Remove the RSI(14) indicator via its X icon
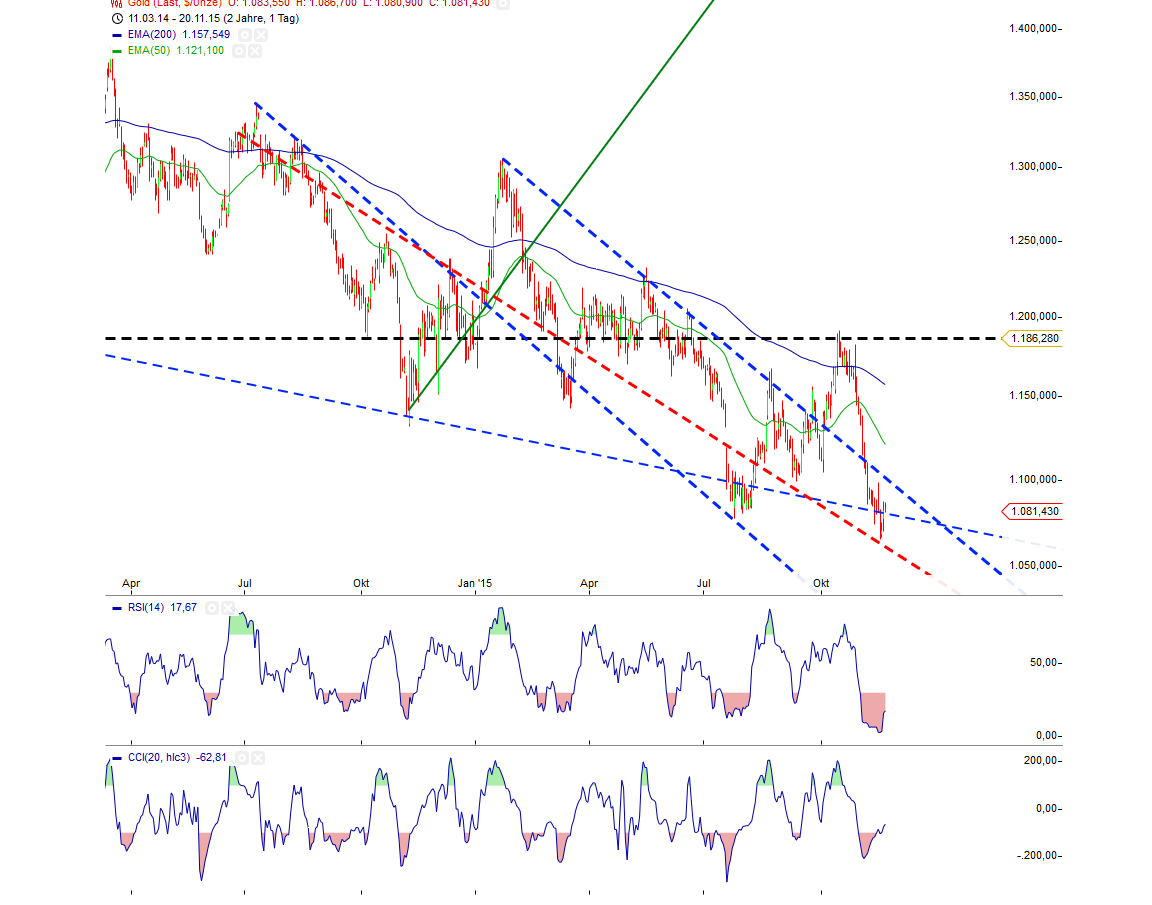Screen dimensions: 1152x905 (228, 607)
